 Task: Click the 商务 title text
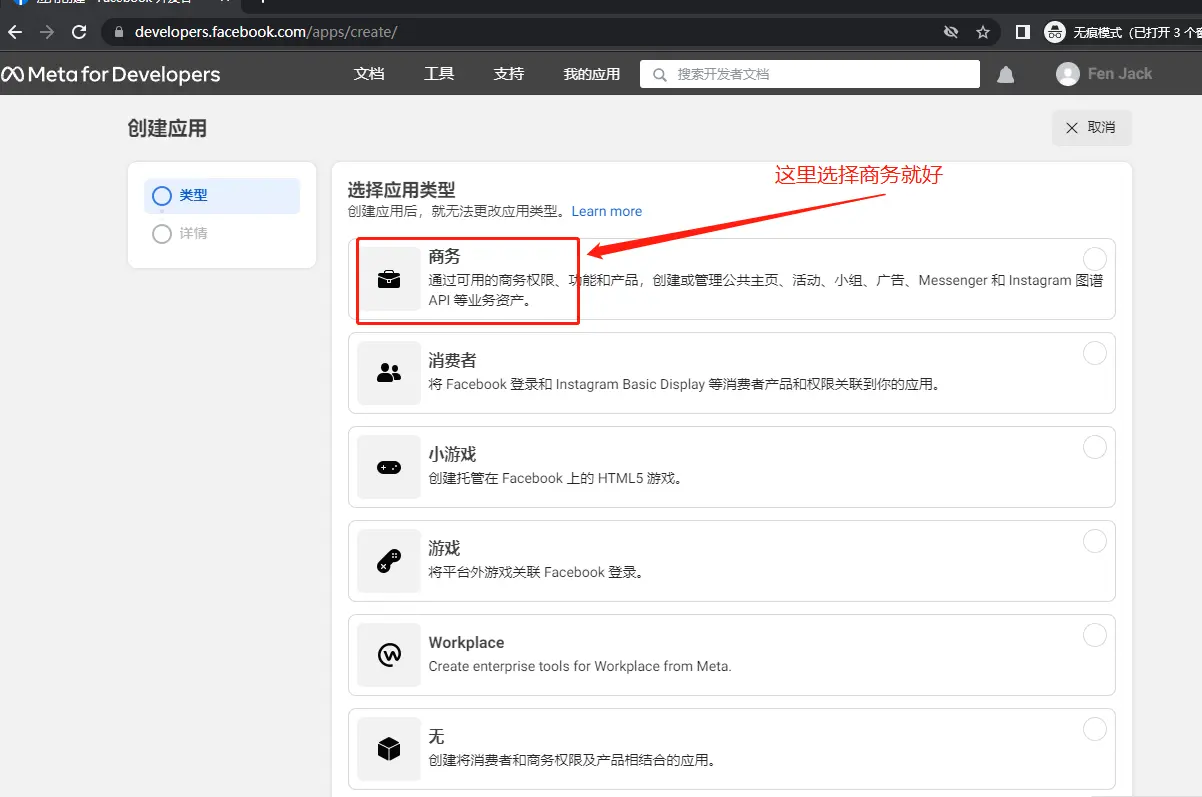(445, 257)
